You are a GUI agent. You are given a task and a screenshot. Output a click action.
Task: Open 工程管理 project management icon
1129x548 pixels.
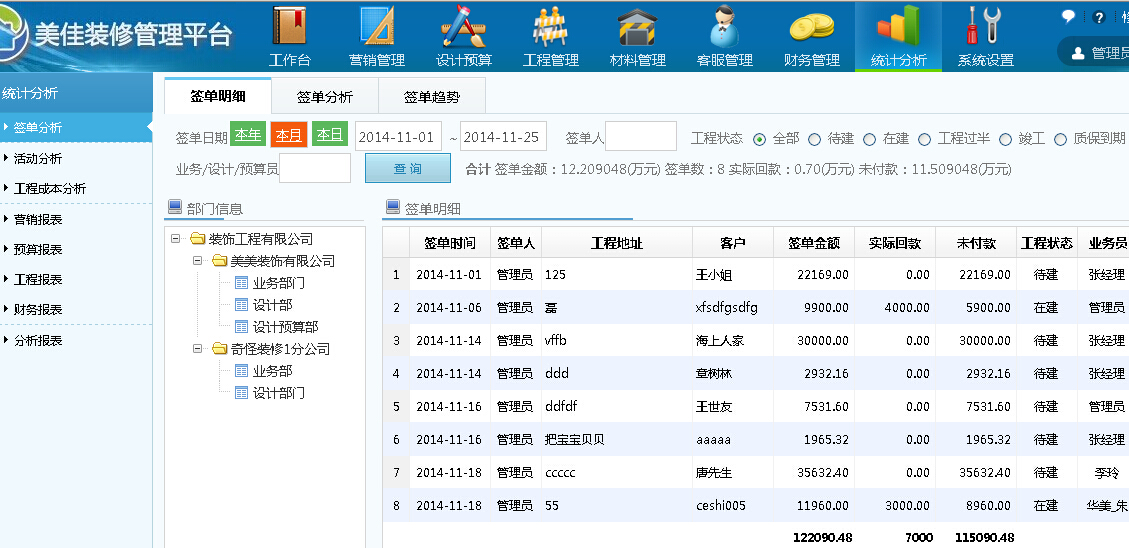point(551,36)
